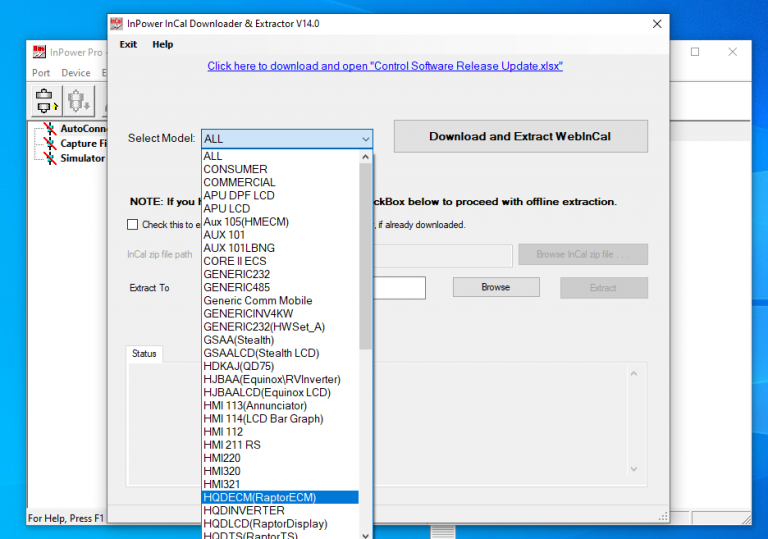The image size is (768, 539).
Task: Enable the offline extraction checkbox
Action: [132, 224]
